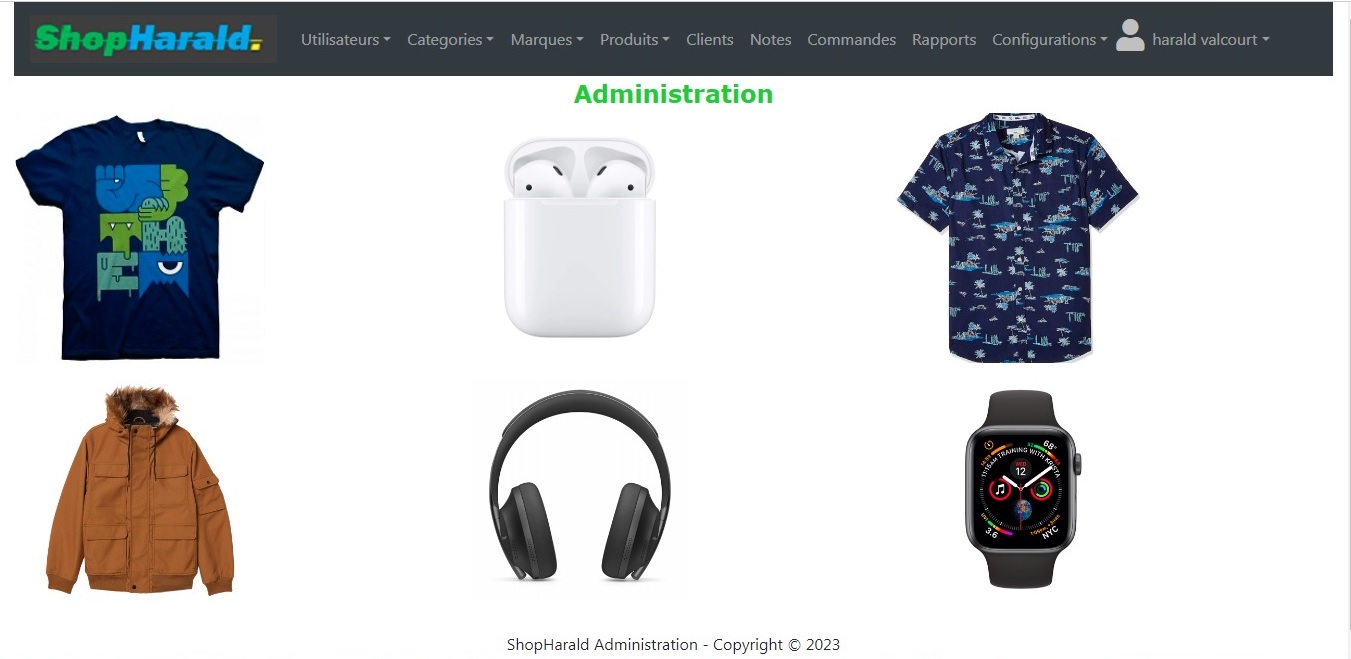Viewport: 1351px width, 659px height.
Task: Click the Hawaiian print shirt image
Action: pyautogui.click(x=1018, y=238)
